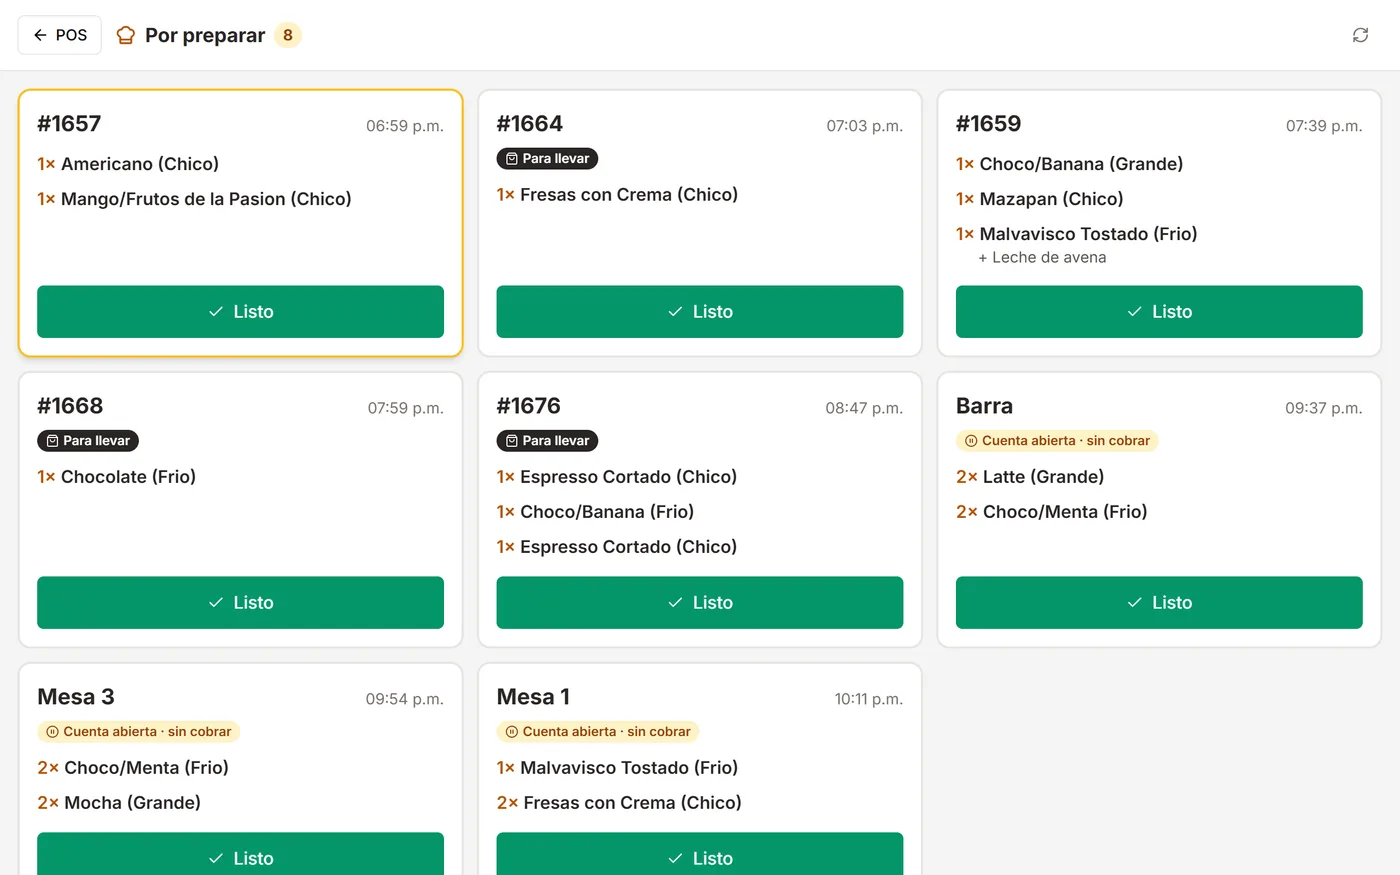Click Malvavisco Tostado (Frio) in Mesa 1
This screenshot has width=1400, height=875.
pyautogui.click(x=629, y=768)
